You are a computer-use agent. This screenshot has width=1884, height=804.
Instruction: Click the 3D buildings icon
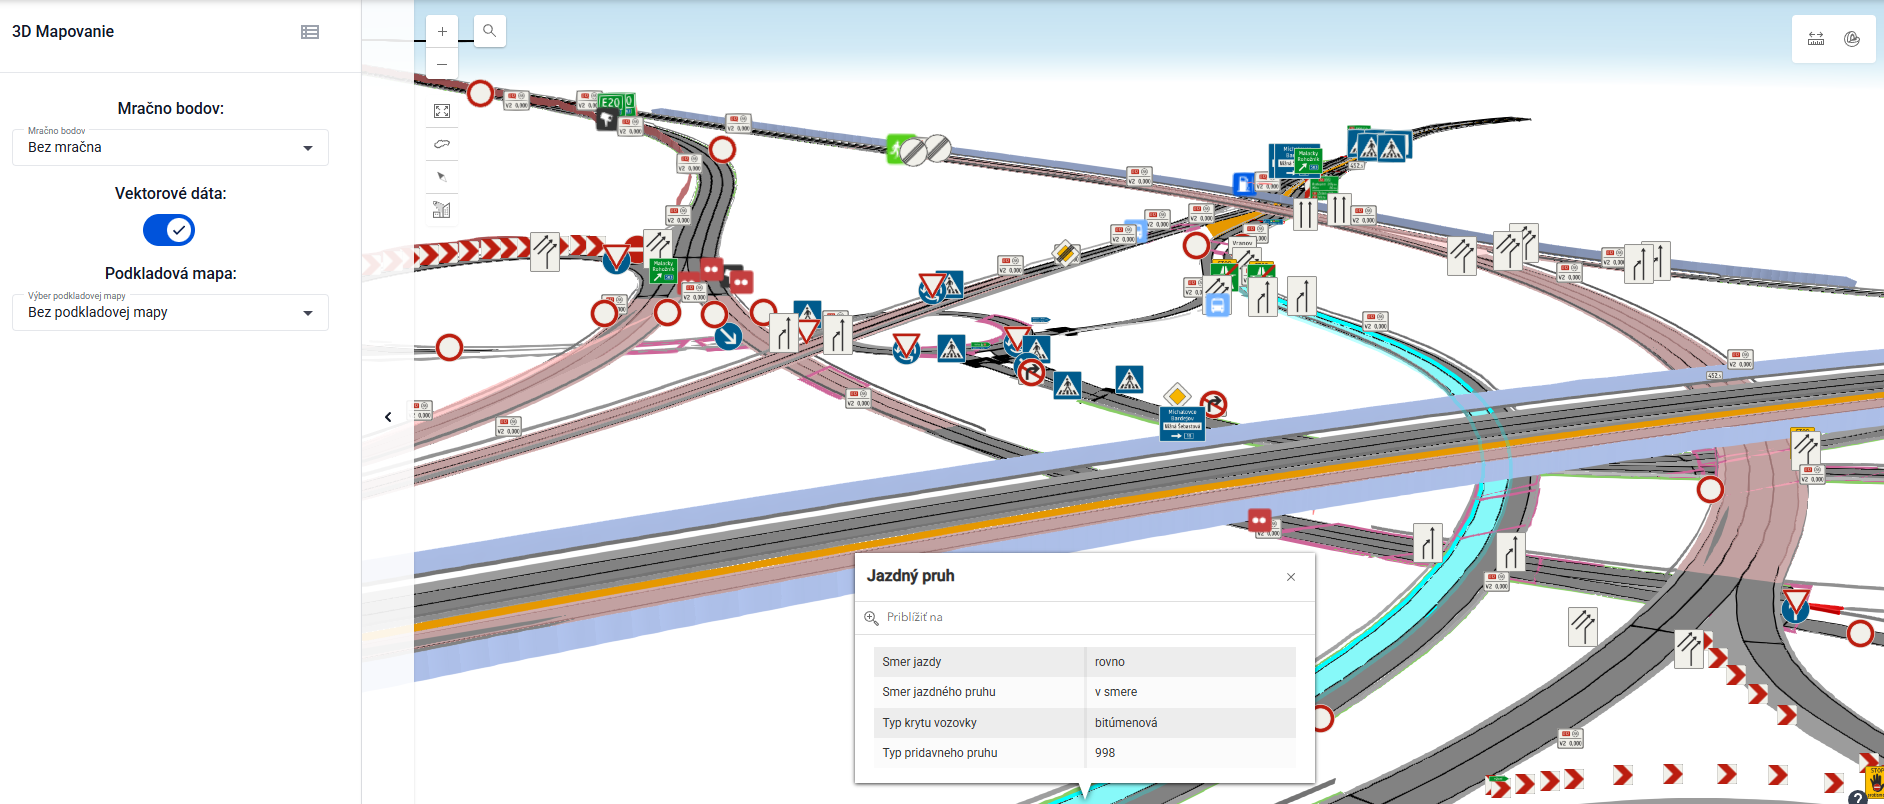[x=442, y=210]
